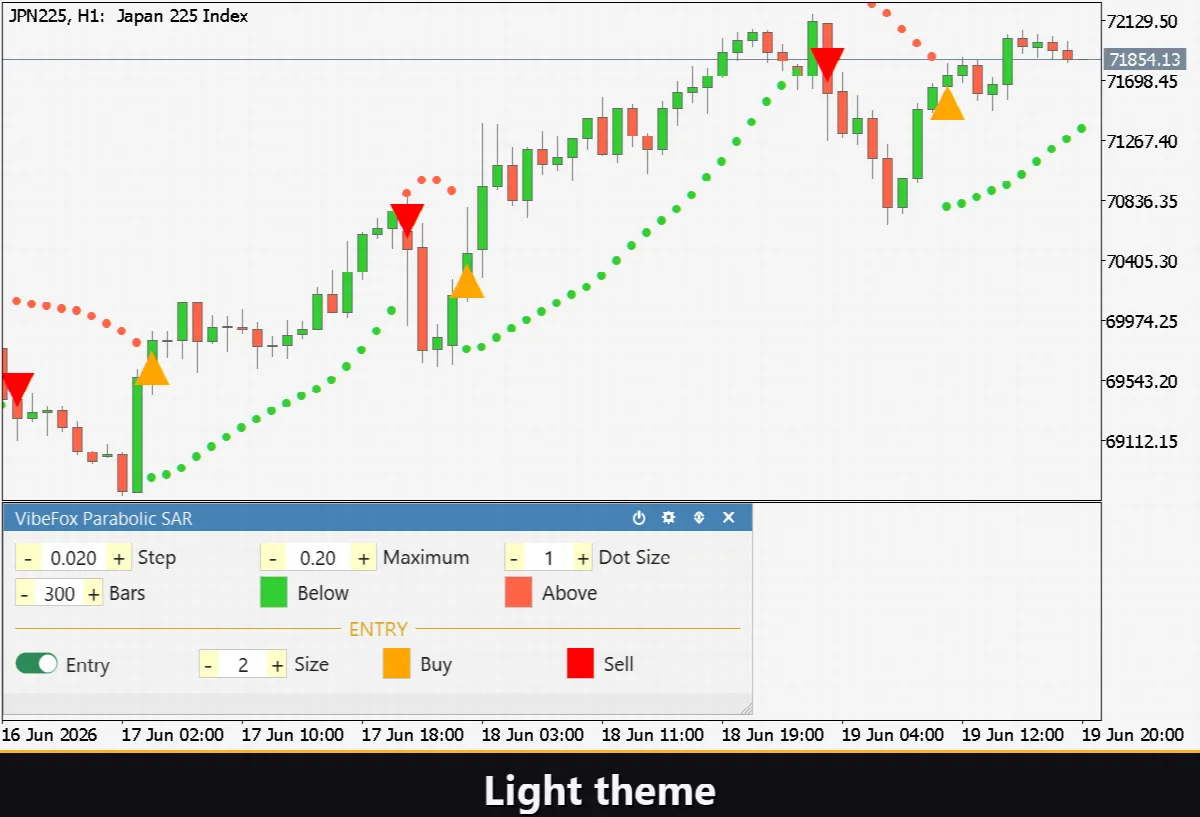Increase the Maximum value with plus button
Viewport: 1200px width, 817px height.
click(365, 558)
